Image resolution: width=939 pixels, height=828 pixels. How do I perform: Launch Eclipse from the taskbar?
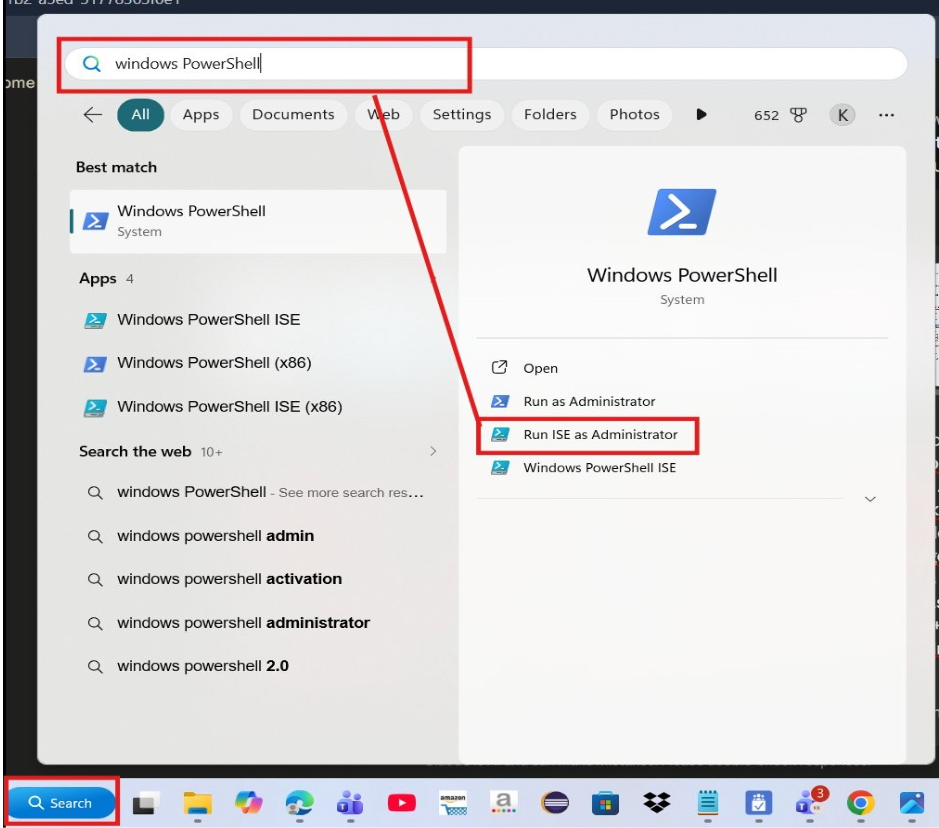[555, 803]
